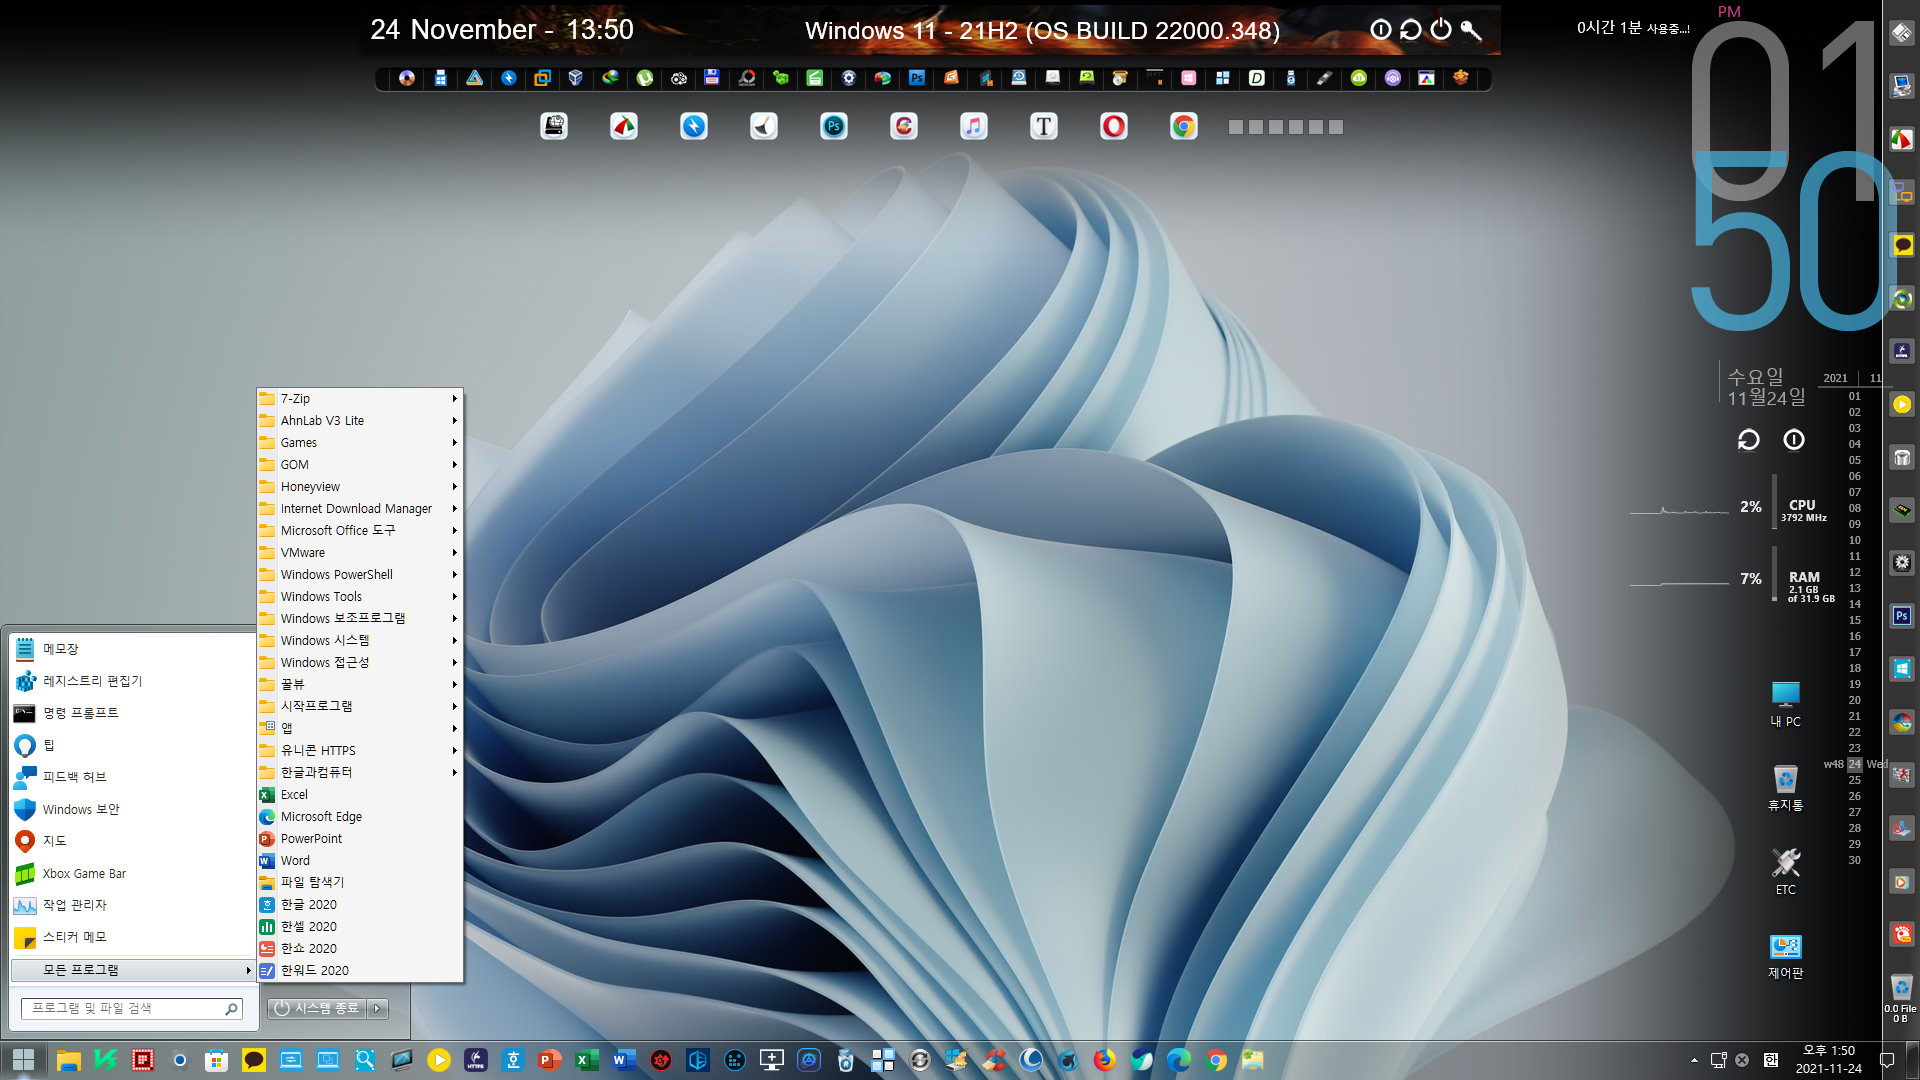
Task: Open the music note app in the dock
Action: 974,126
